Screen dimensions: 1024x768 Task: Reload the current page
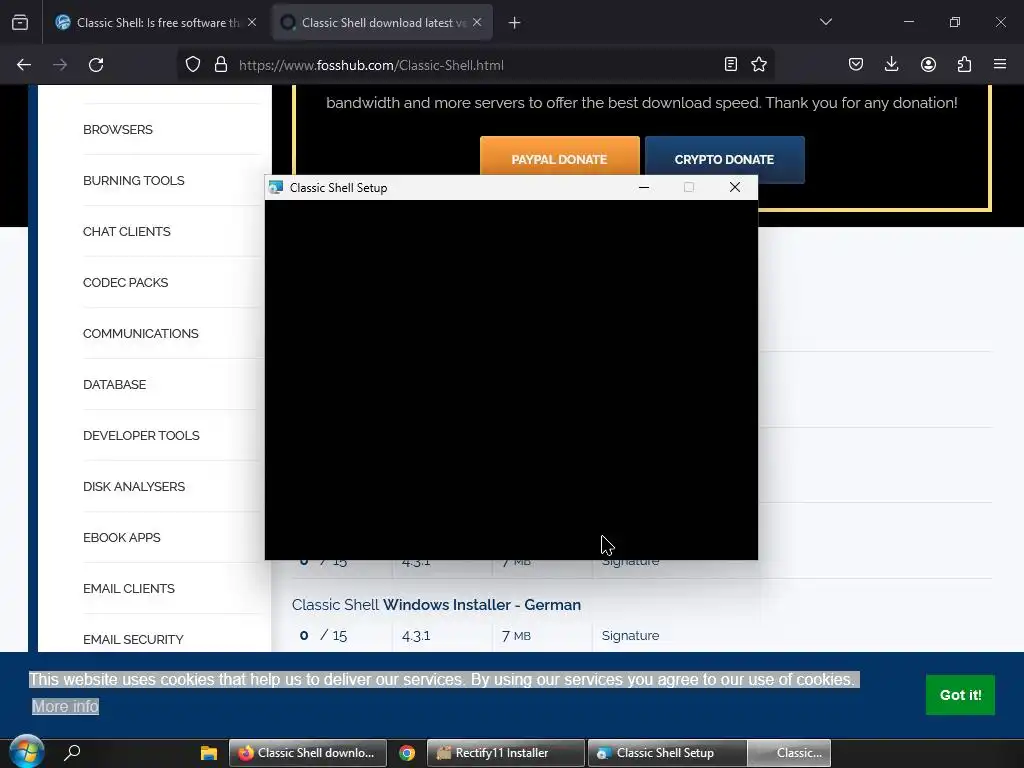pyautogui.click(x=96, y=65)
